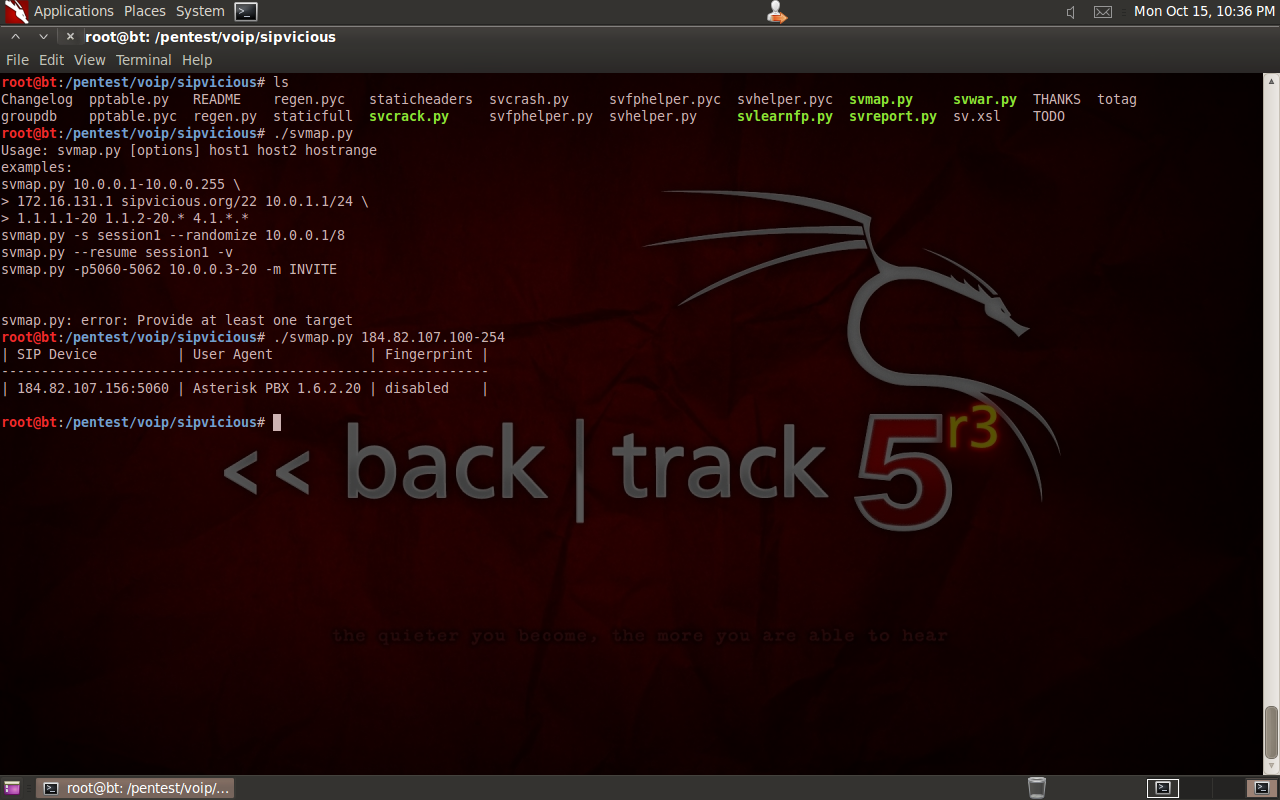Viewport: 1280px width, 800px height.
Task: Click the svlearnfp.py file name
Action: click(x=785, y=116)
